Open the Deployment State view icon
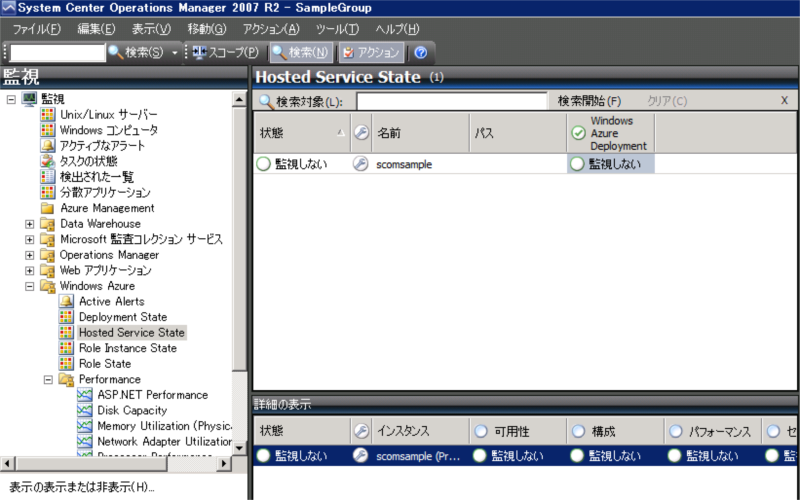 (x=66, y=317)
